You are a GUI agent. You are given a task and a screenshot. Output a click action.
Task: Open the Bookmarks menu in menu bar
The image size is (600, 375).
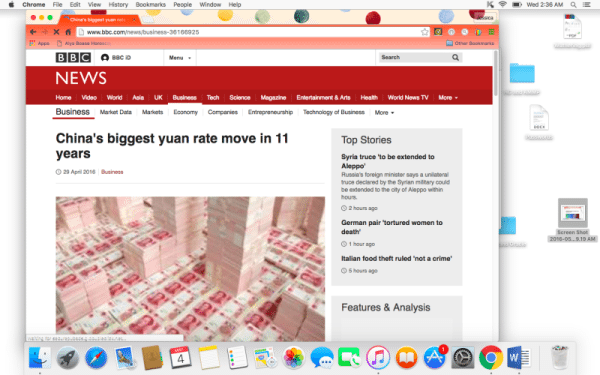pos(151,5)
